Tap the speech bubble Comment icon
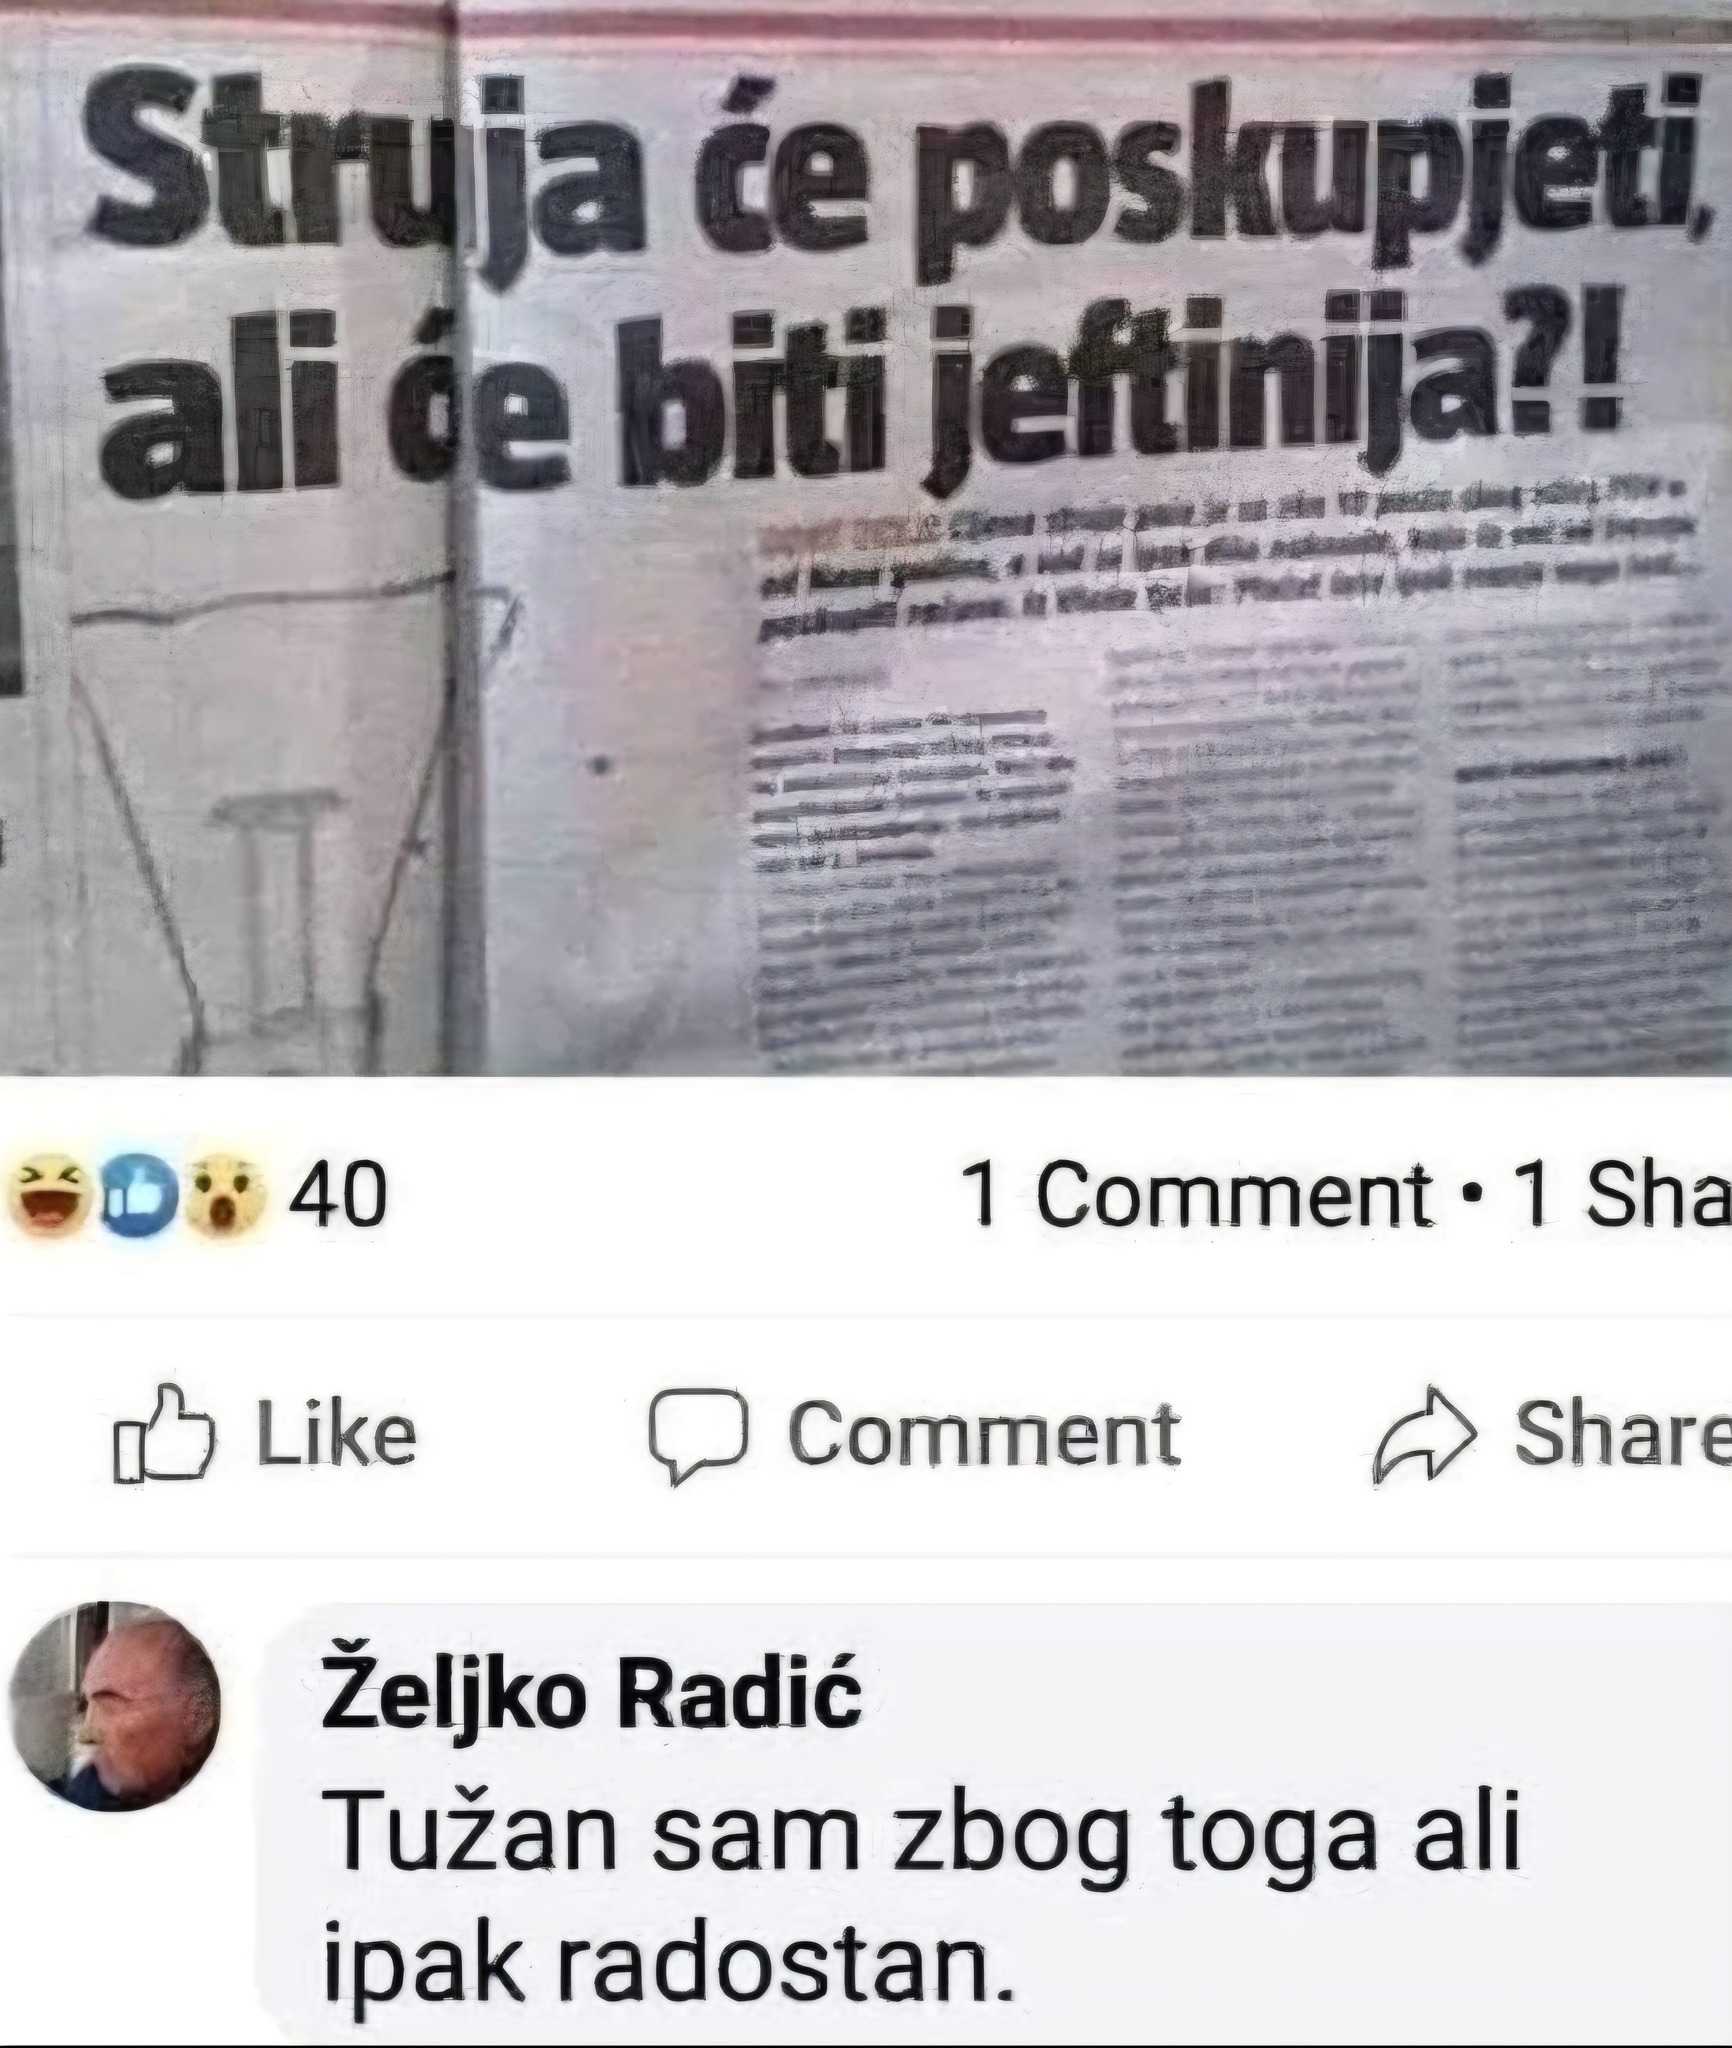This screenshot has height=2048, width=1732. [698, 1436]
